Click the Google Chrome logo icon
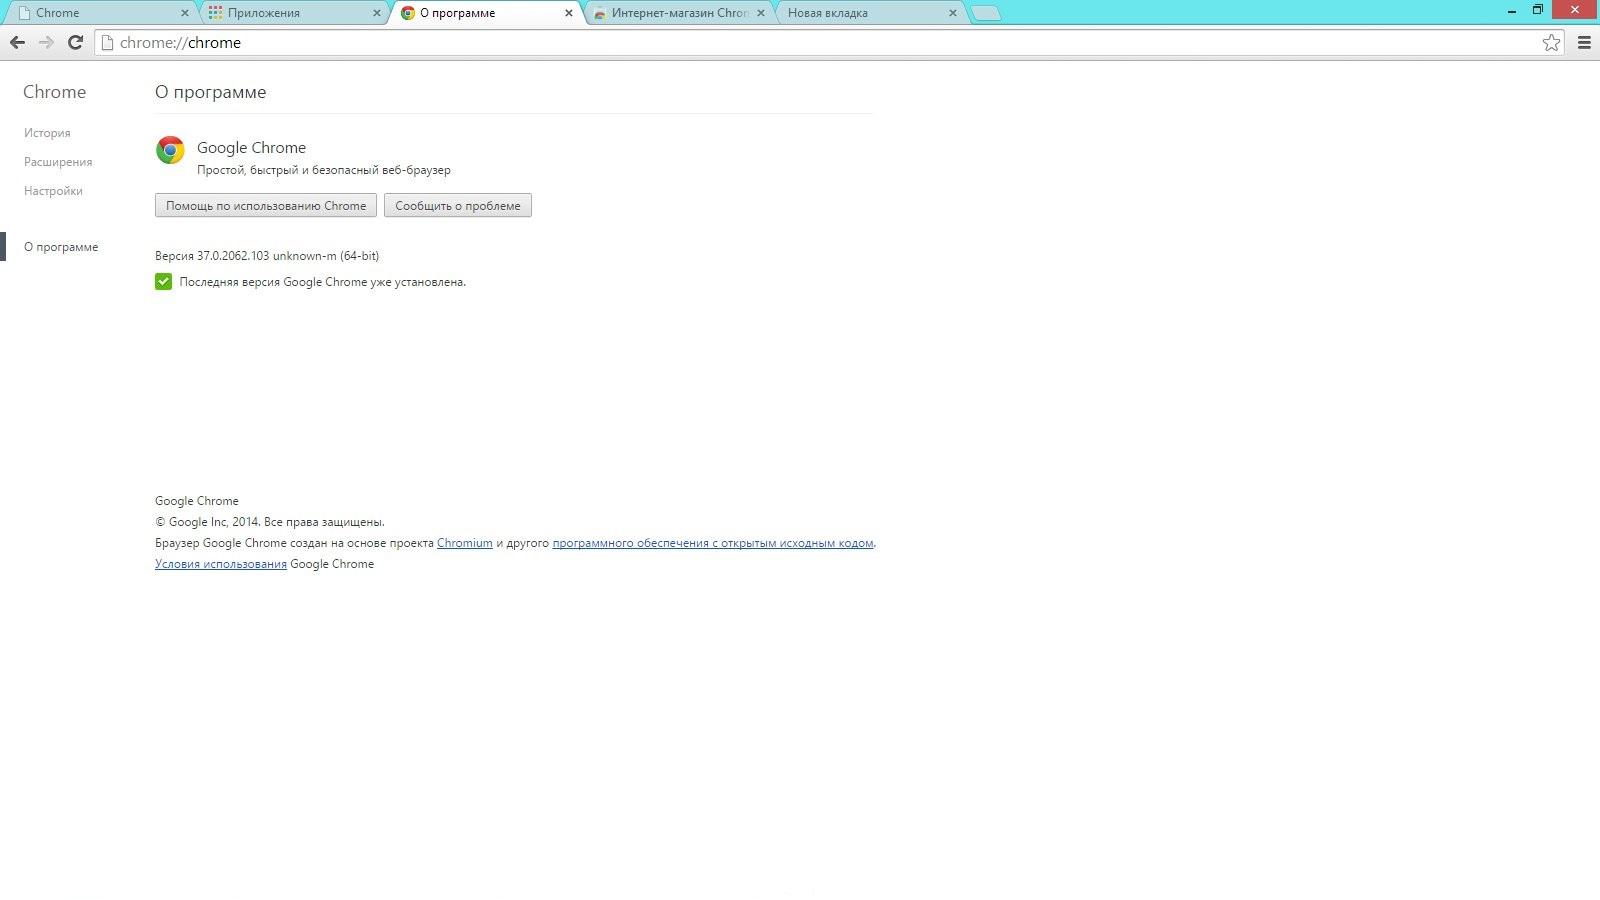This screenshot has width=1600, height=900. click(171, 150)
